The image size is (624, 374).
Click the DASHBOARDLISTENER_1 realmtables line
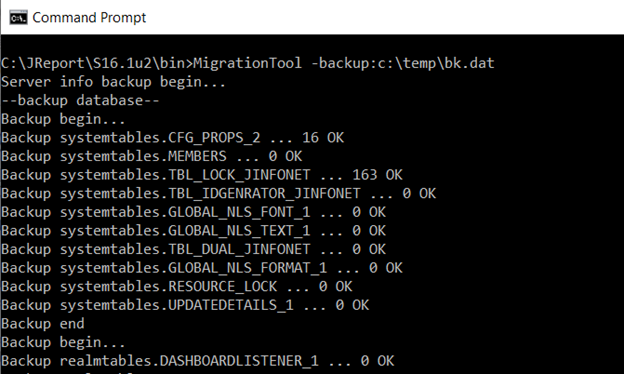[197, 361]
